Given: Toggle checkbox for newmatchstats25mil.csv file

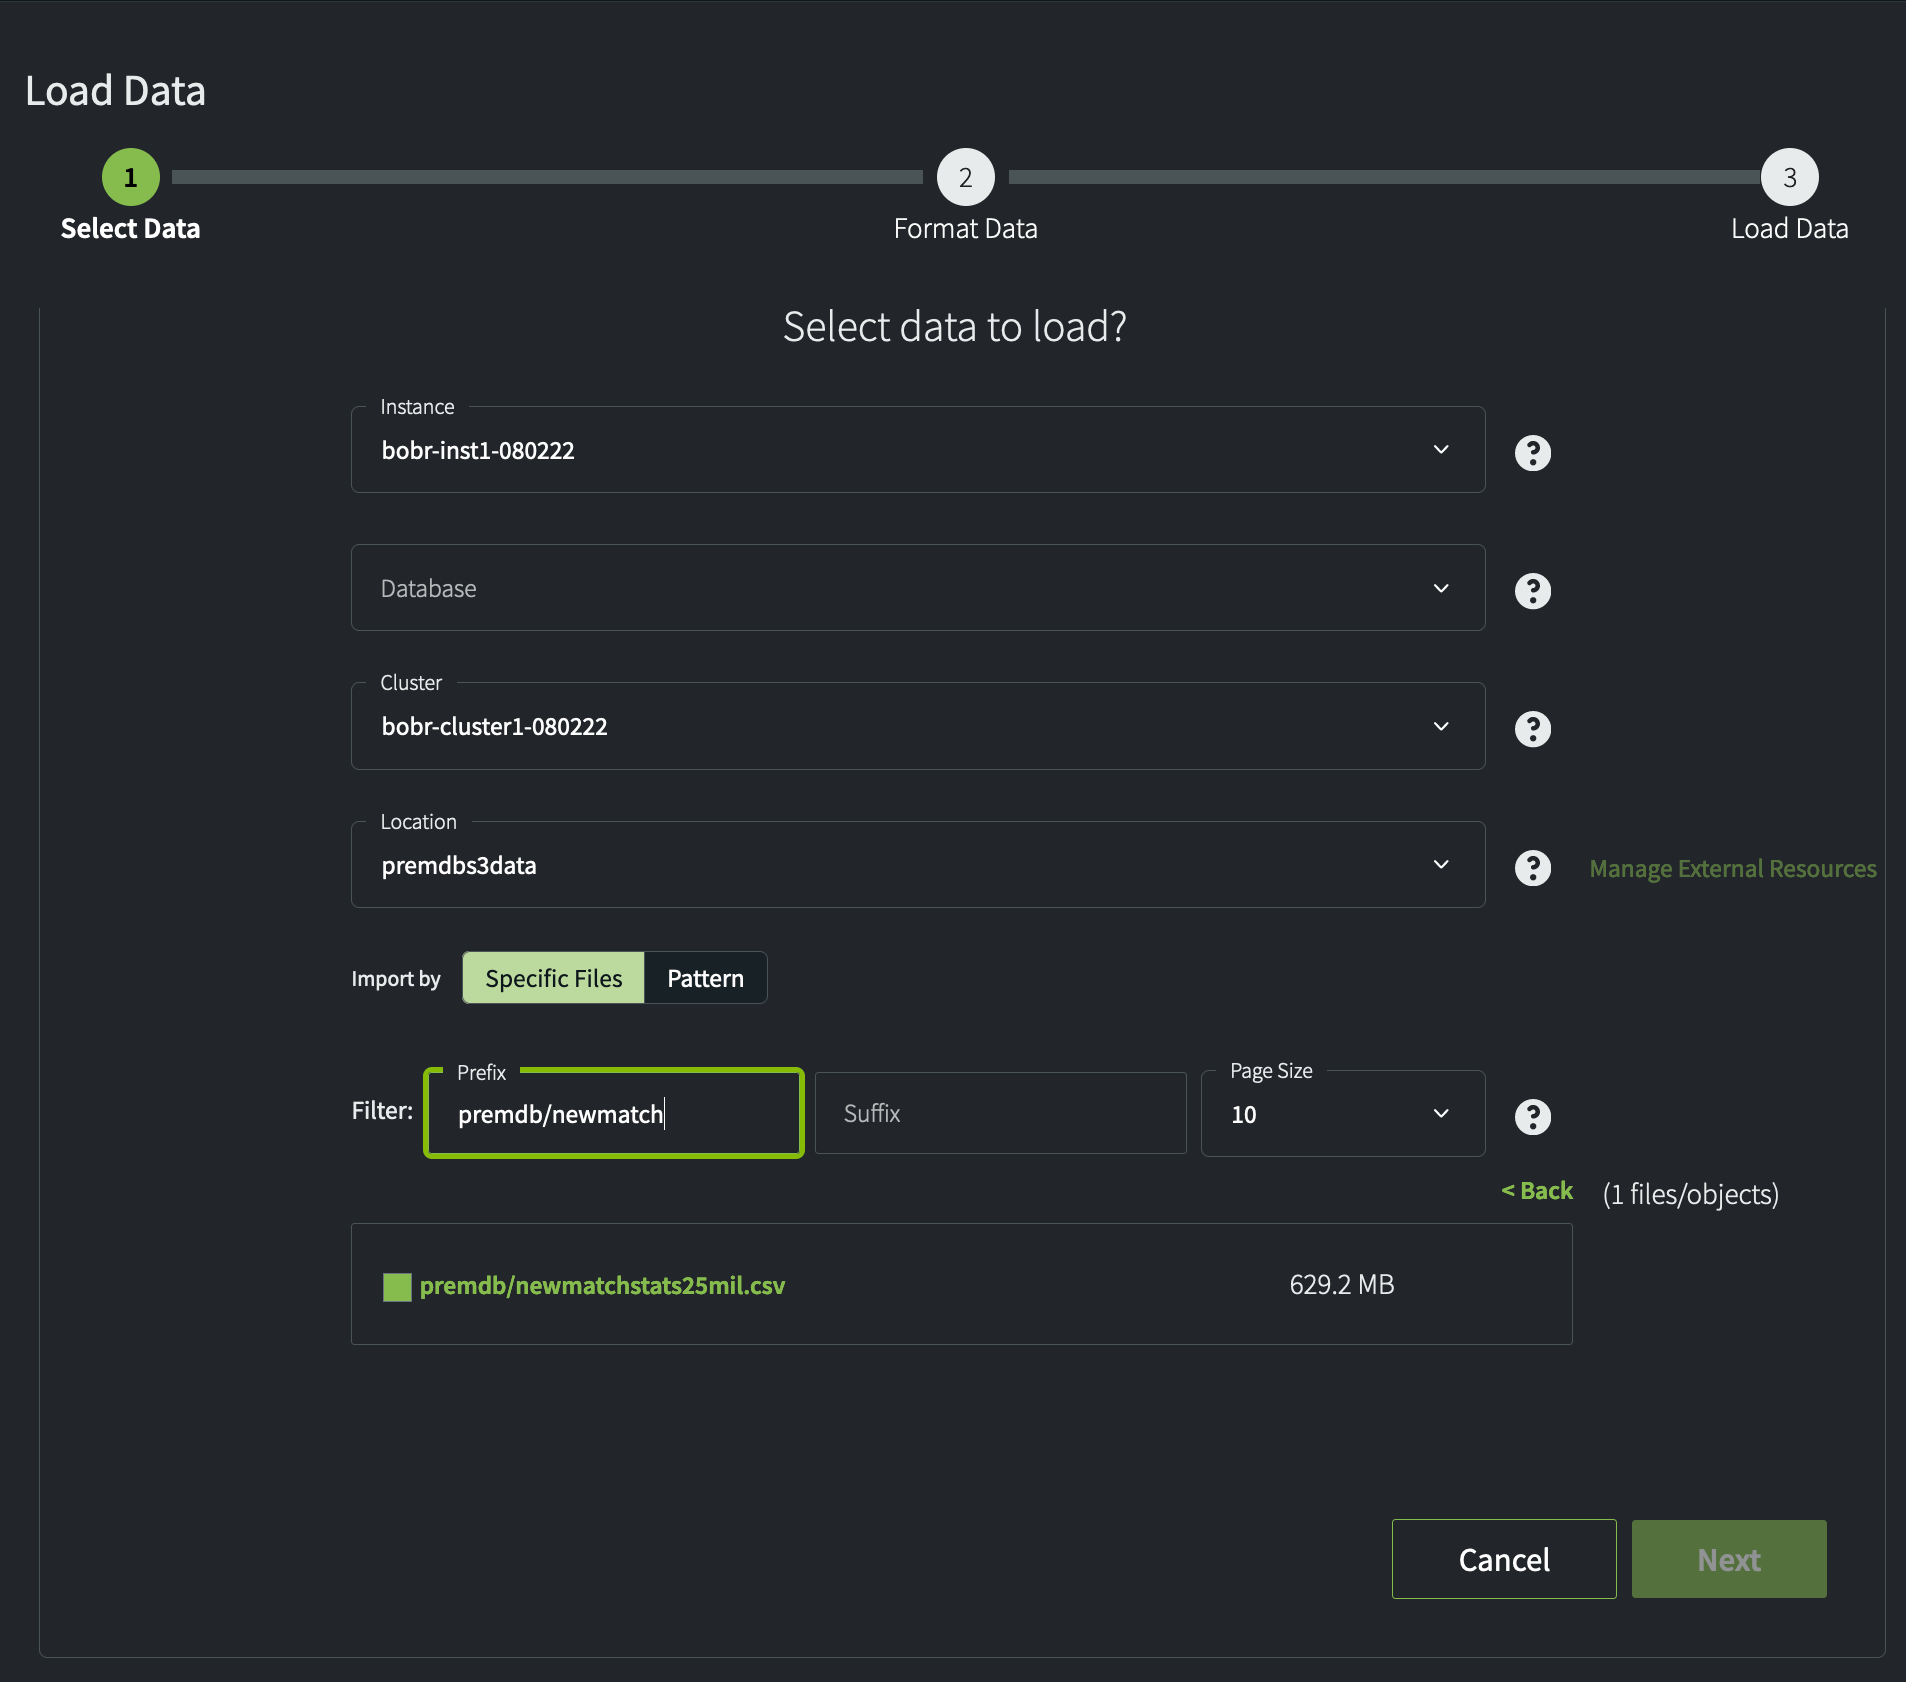Looking at the screenshot, I should point(397,1287).
